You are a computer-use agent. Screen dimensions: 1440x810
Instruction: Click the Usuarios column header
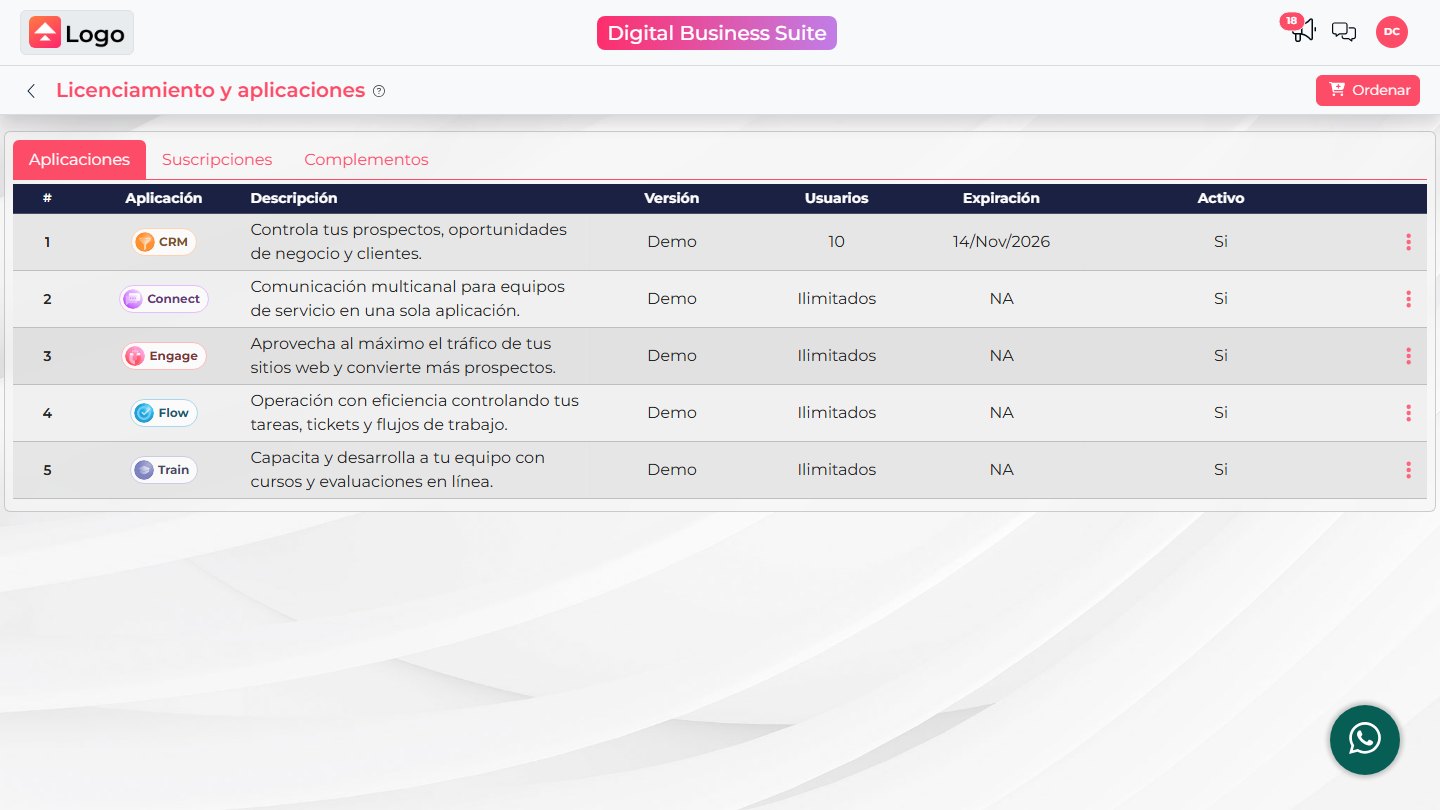click(837, 198)
